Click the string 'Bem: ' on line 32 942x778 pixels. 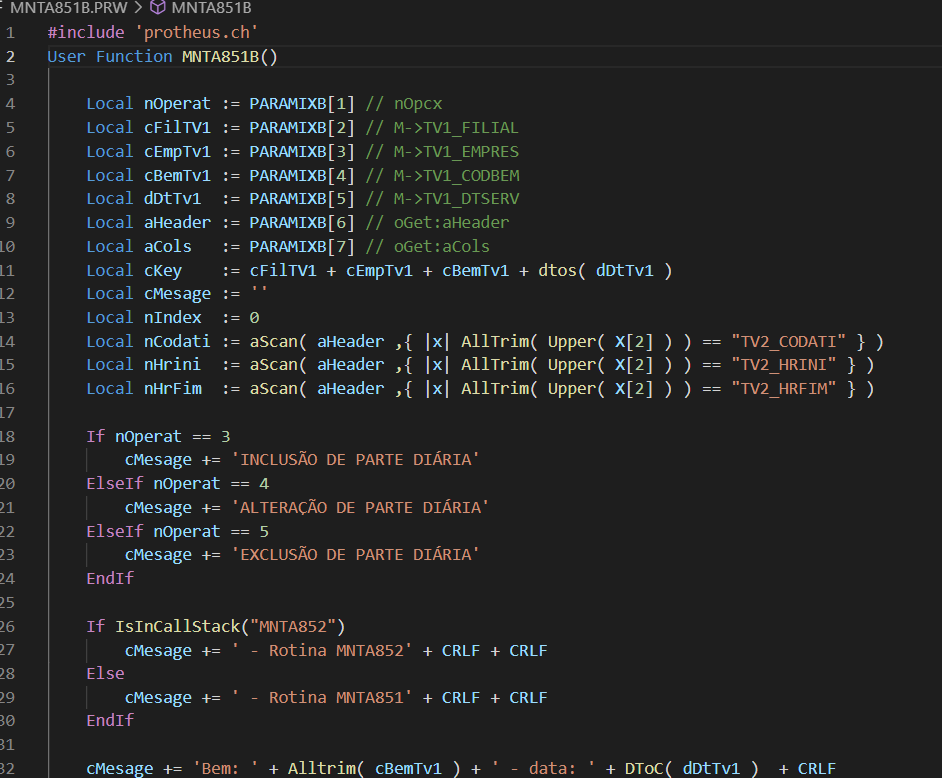[225, 768]
